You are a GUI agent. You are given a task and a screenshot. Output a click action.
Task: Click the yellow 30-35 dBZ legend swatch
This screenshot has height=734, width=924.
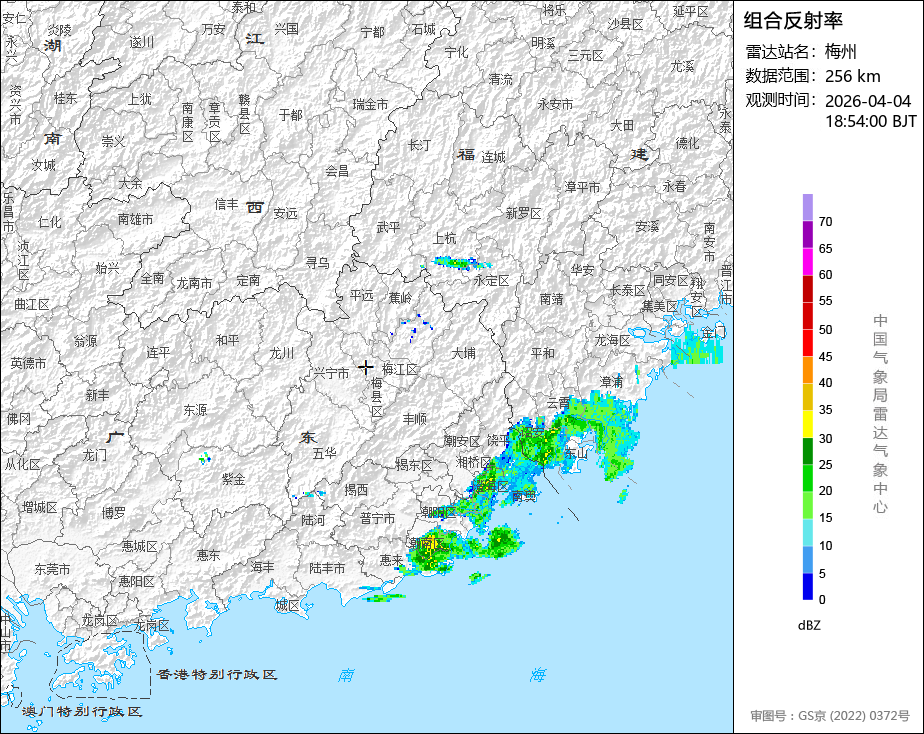tap(807, 424)
